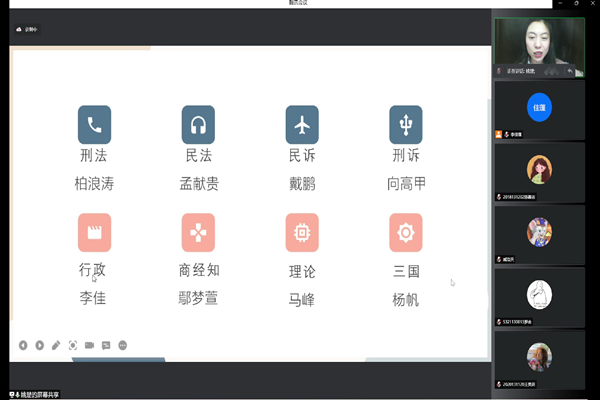The height and width of the screenshot is (400, 600).
Task: Click the chip icon above 理论
Action: tap(302, 232)
